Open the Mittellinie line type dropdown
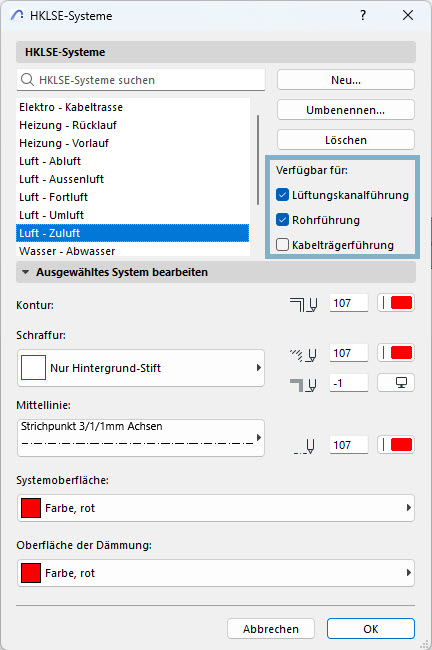 point(141,438)
